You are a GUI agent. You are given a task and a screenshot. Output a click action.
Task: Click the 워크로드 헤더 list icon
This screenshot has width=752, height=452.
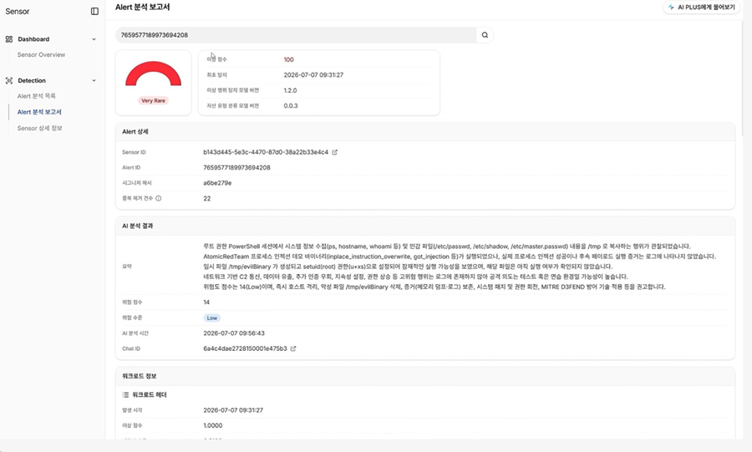[126, 395]
